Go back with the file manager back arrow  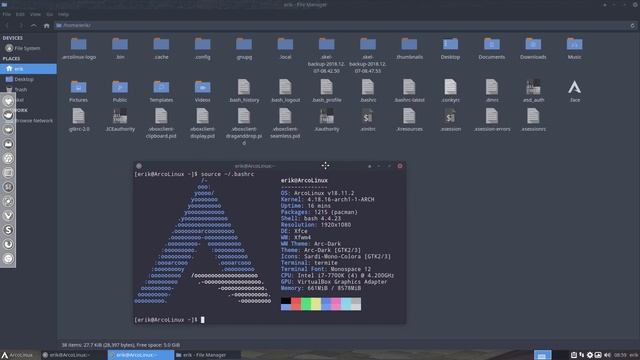pos(7,25)
